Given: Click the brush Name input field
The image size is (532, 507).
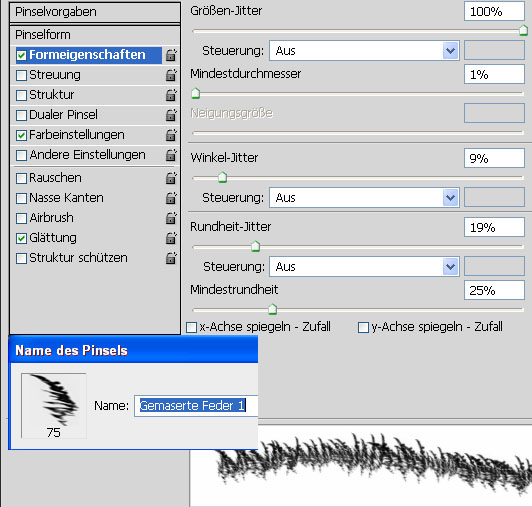Looking at the screenshot, I should click(x=196, y=406).
